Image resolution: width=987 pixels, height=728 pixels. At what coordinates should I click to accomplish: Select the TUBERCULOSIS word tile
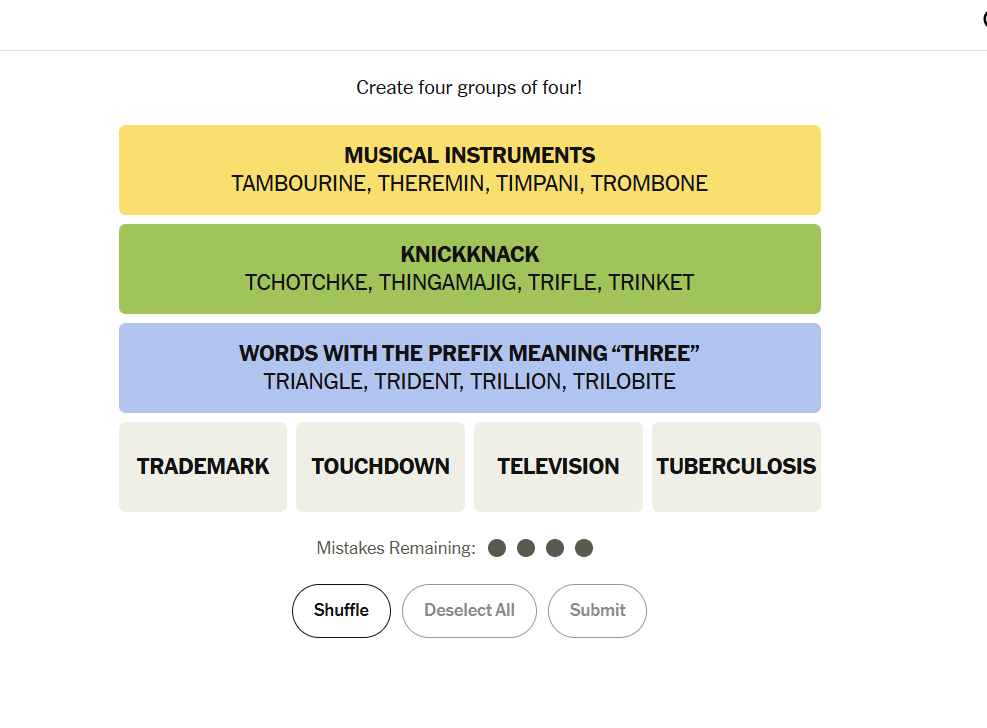pos(736,466)
